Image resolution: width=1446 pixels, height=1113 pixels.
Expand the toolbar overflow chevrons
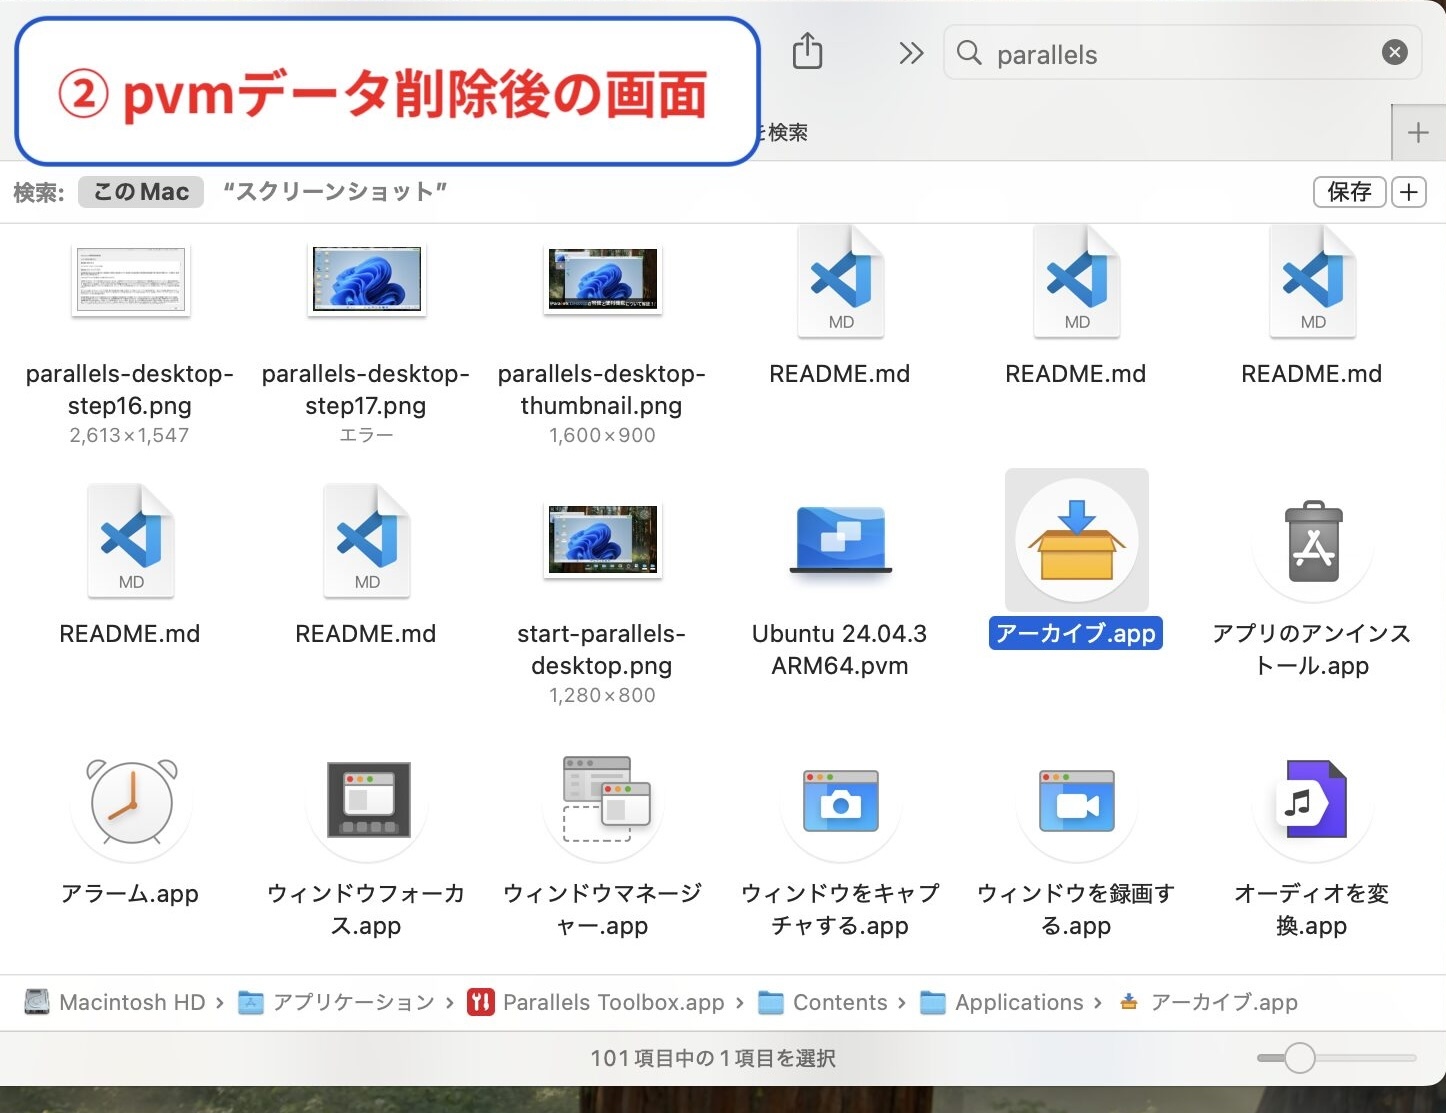click(x=910, y=53)
